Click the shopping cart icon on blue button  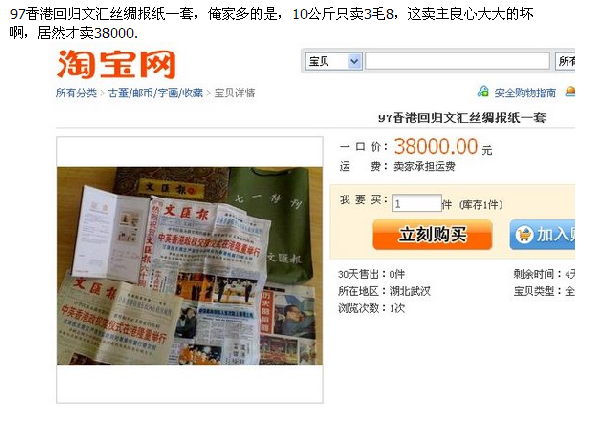pos(524,235)
